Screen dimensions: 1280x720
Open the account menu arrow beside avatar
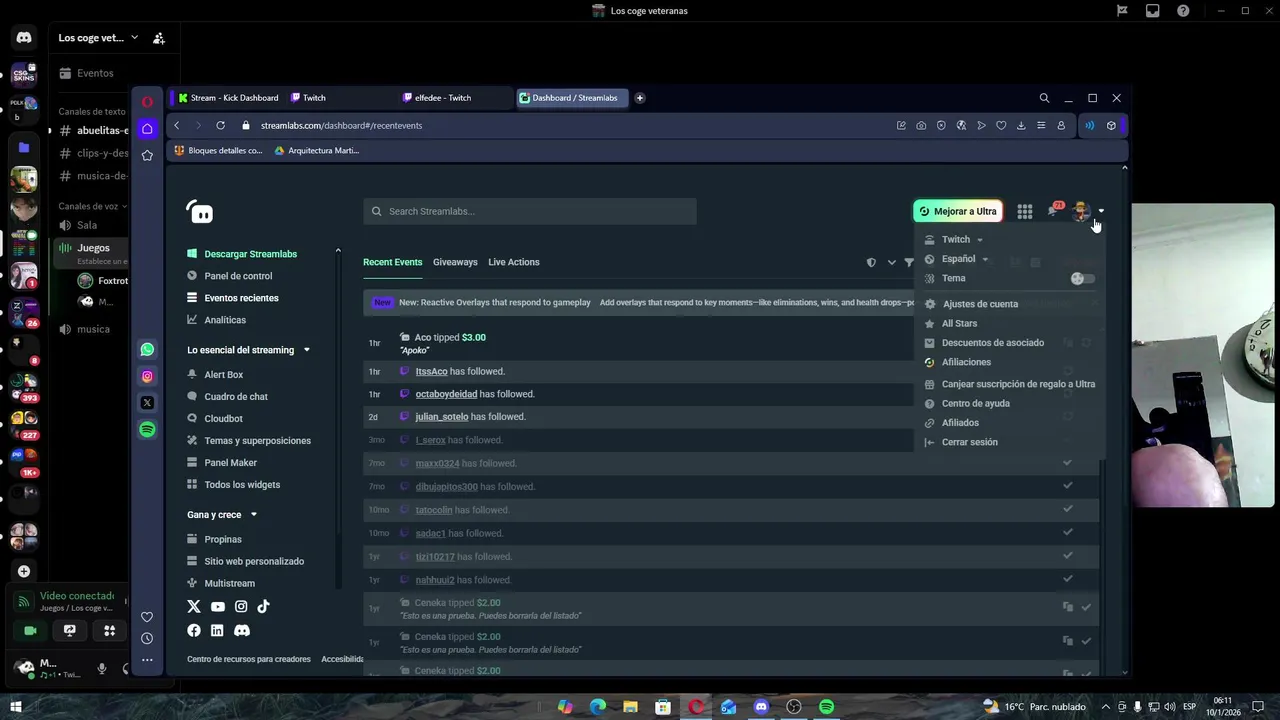[1101, 211]
